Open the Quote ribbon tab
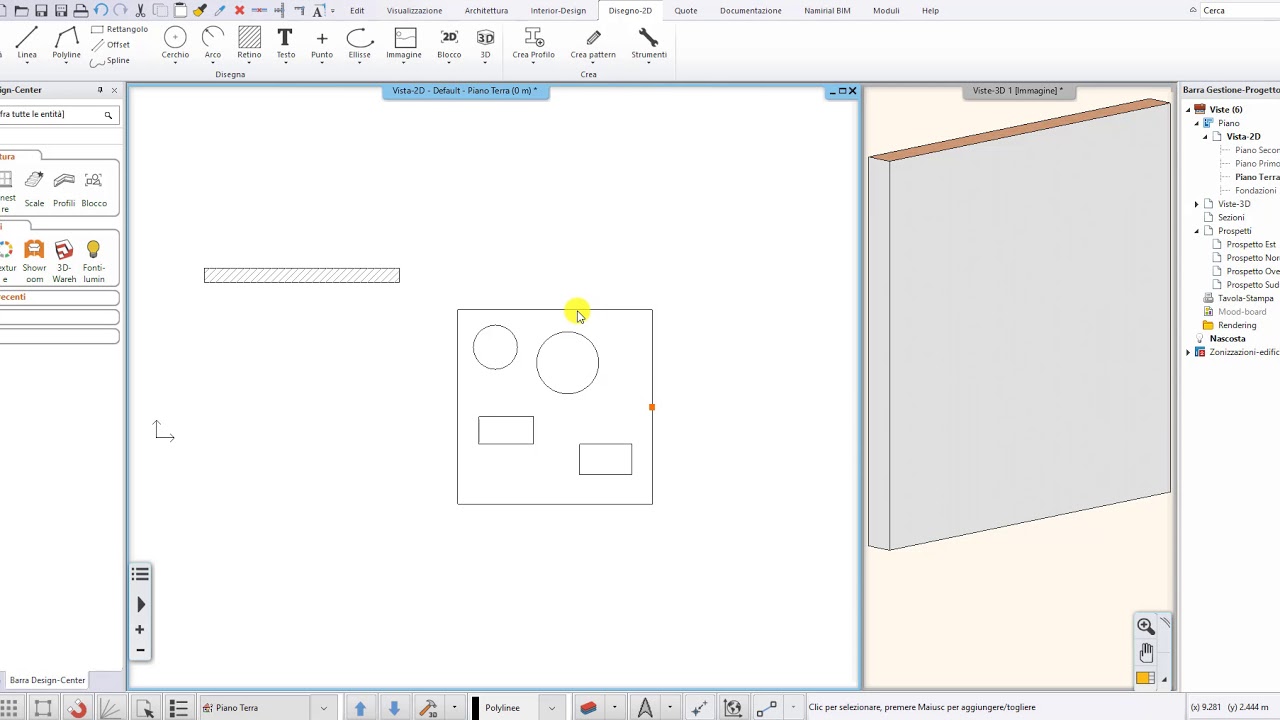 click(x=686, y=10)
